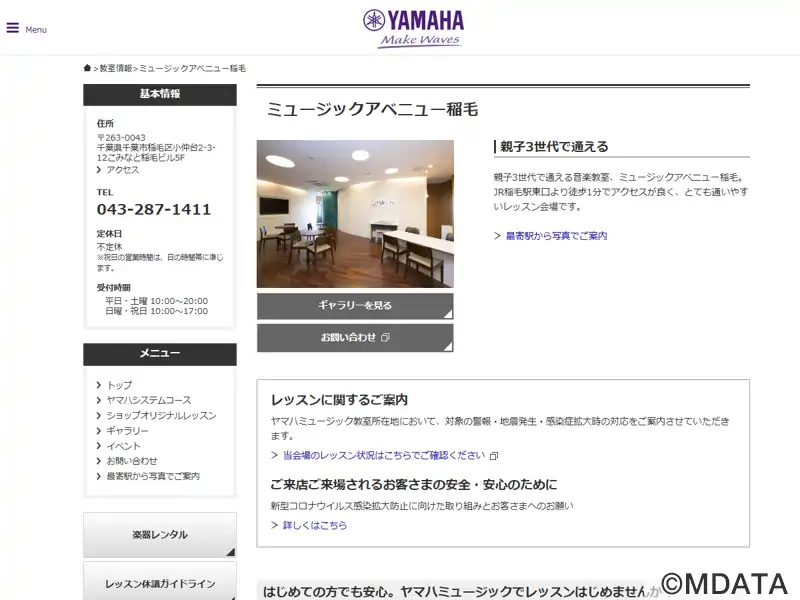Click the chevron arrow before アクセス
Viewport: 800px width, 600px height.
(x=99, y=170)
